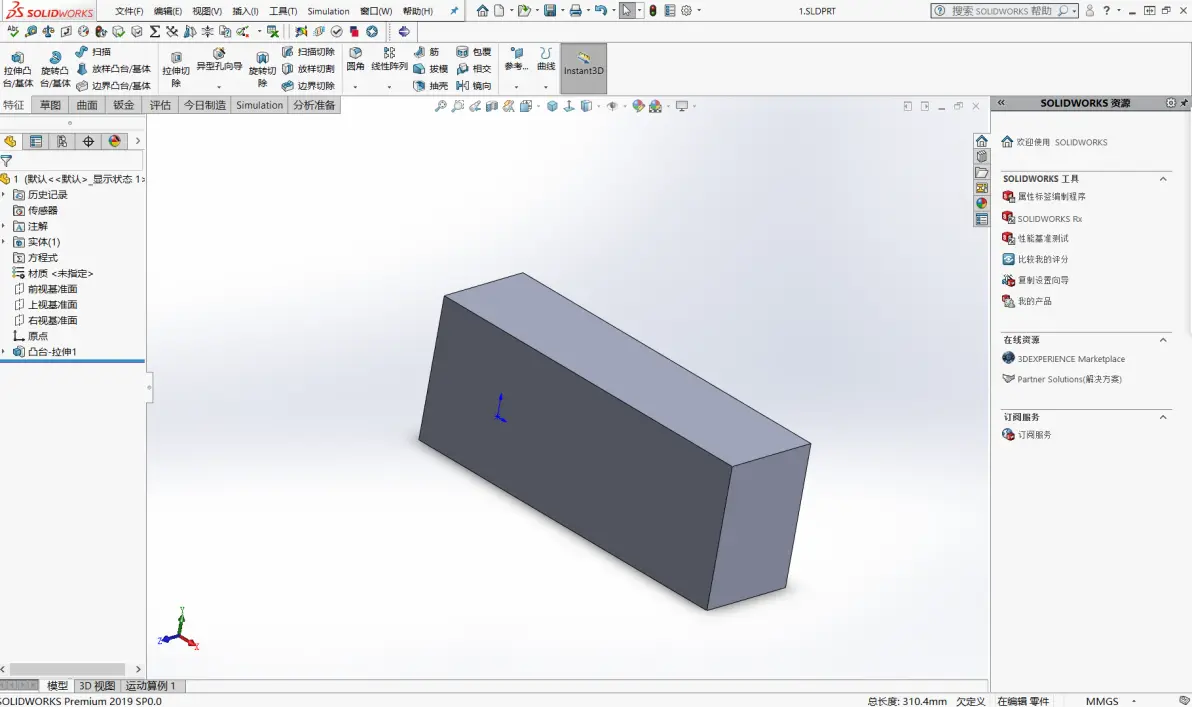Select the 拉伸凸台/基体 extrude boss tool
Image resolution: width=1192 pixels, height=707 pixels.
coord(17,69)
